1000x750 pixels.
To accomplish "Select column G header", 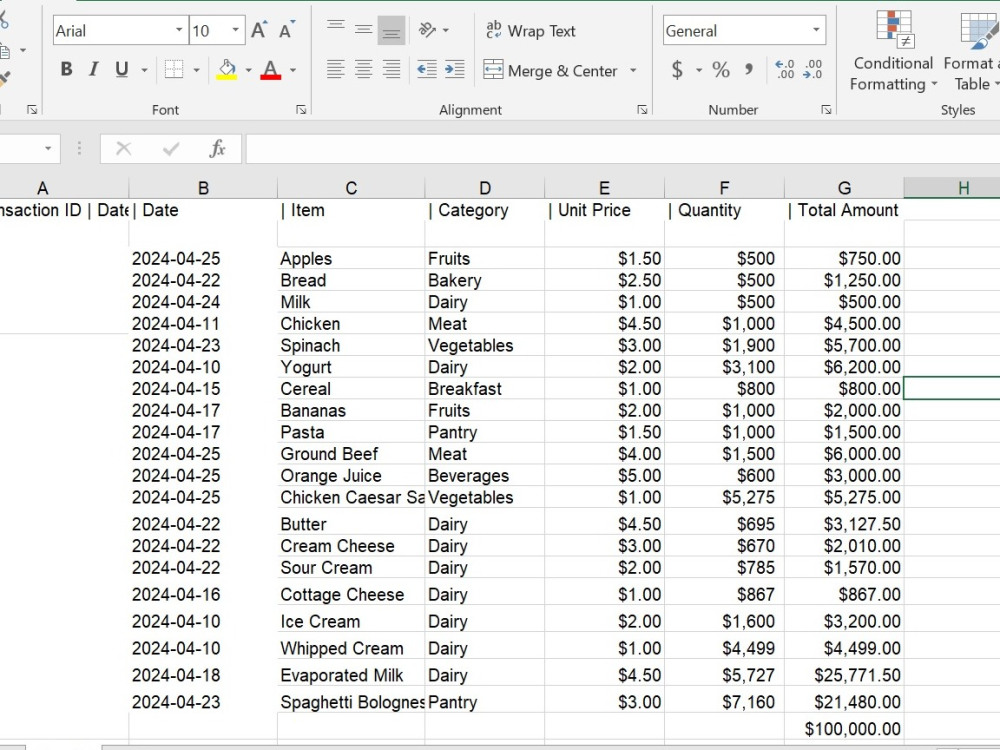I will coord(844,188).
